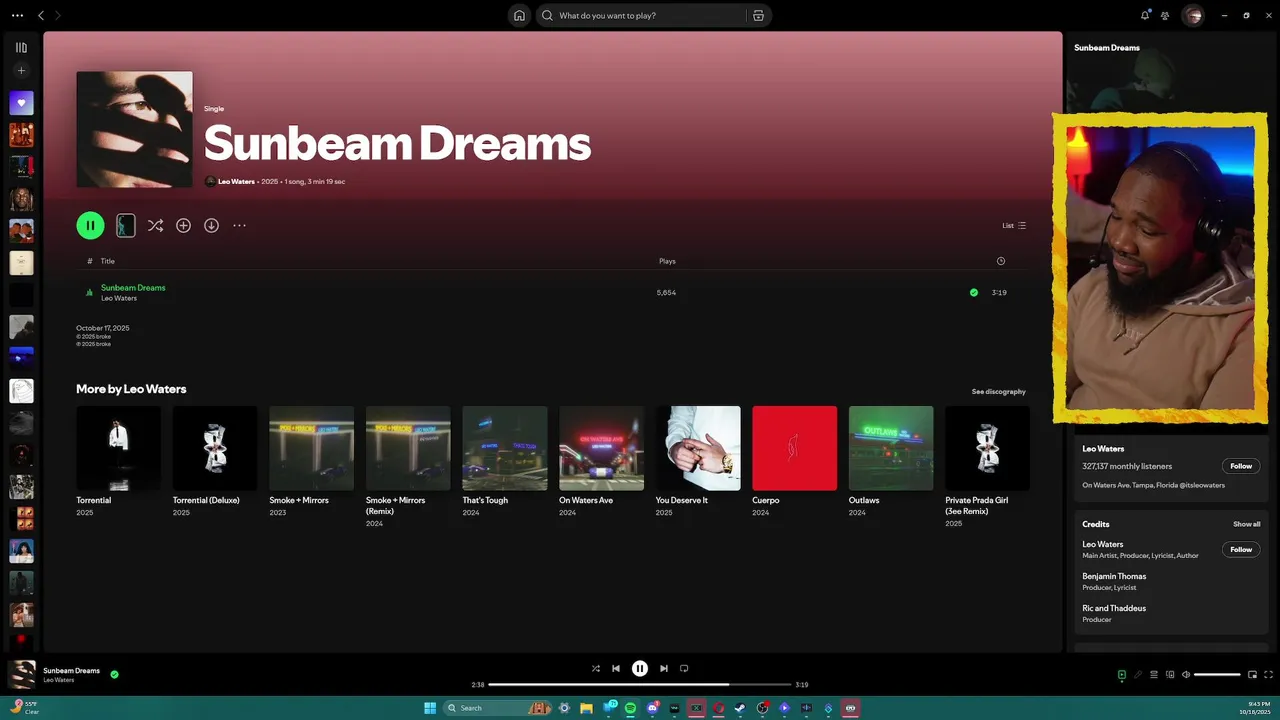Skip to next track
The width and height of the screenshot is (1280, 720).
point(664,668)
